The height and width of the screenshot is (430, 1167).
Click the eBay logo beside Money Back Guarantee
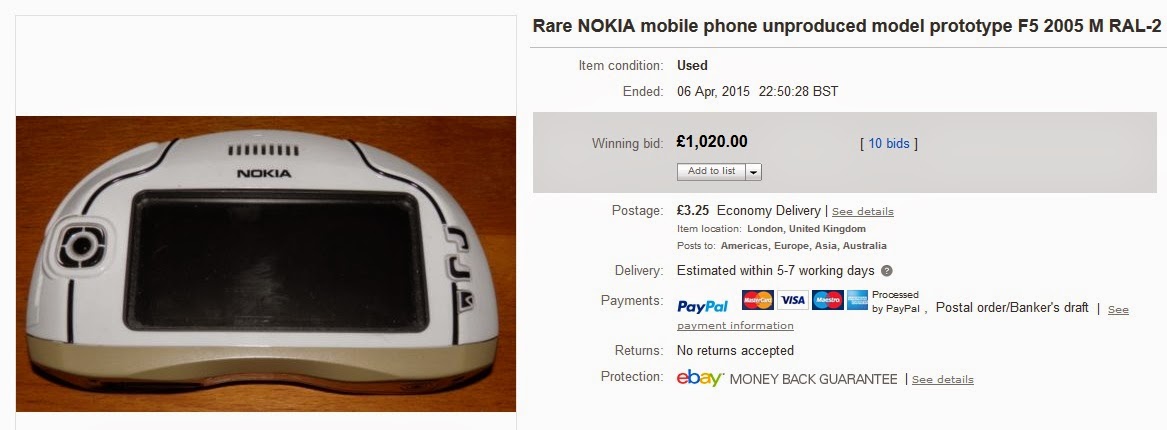point(700,379)
